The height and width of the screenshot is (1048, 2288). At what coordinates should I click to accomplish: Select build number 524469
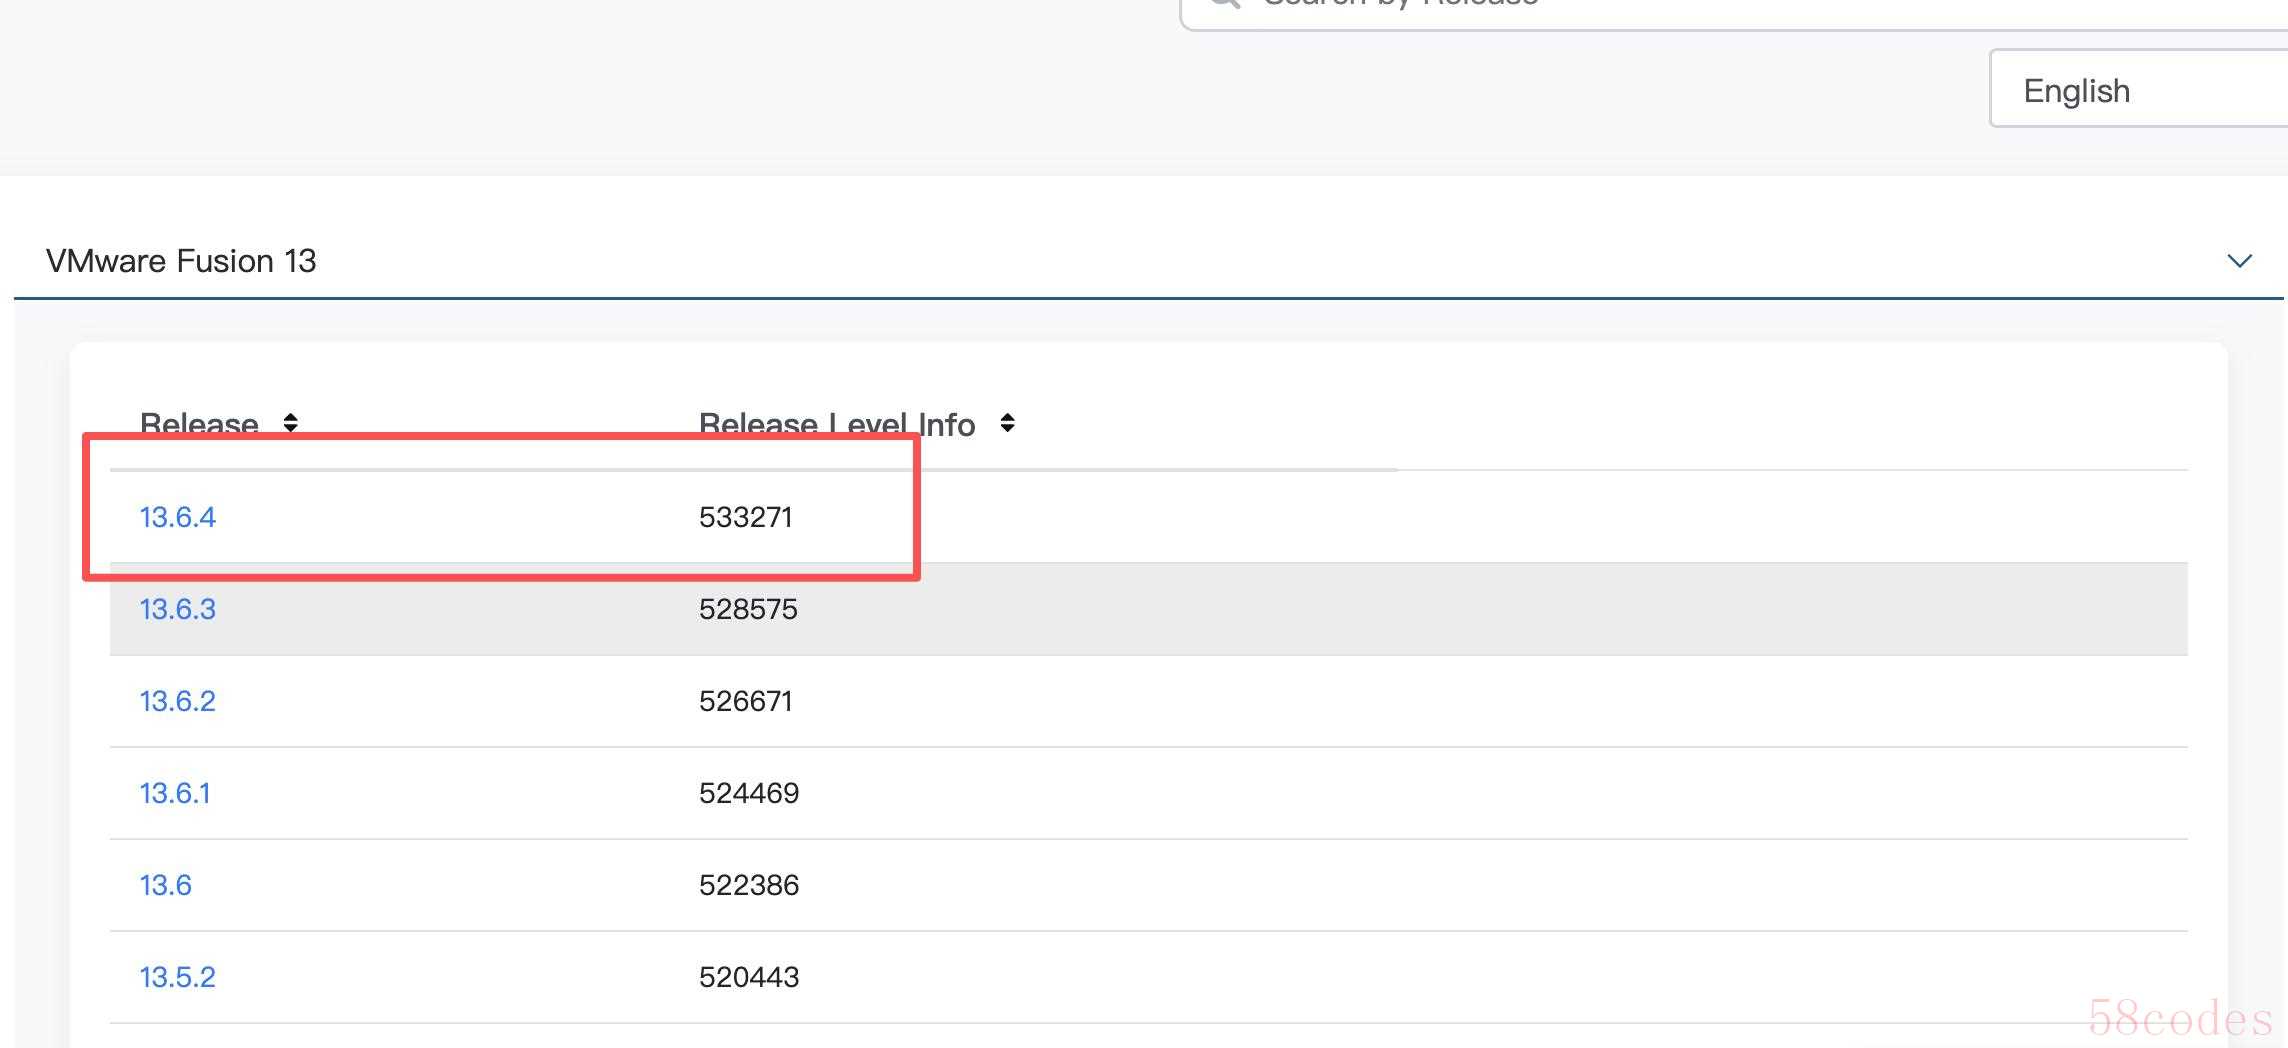749,793
